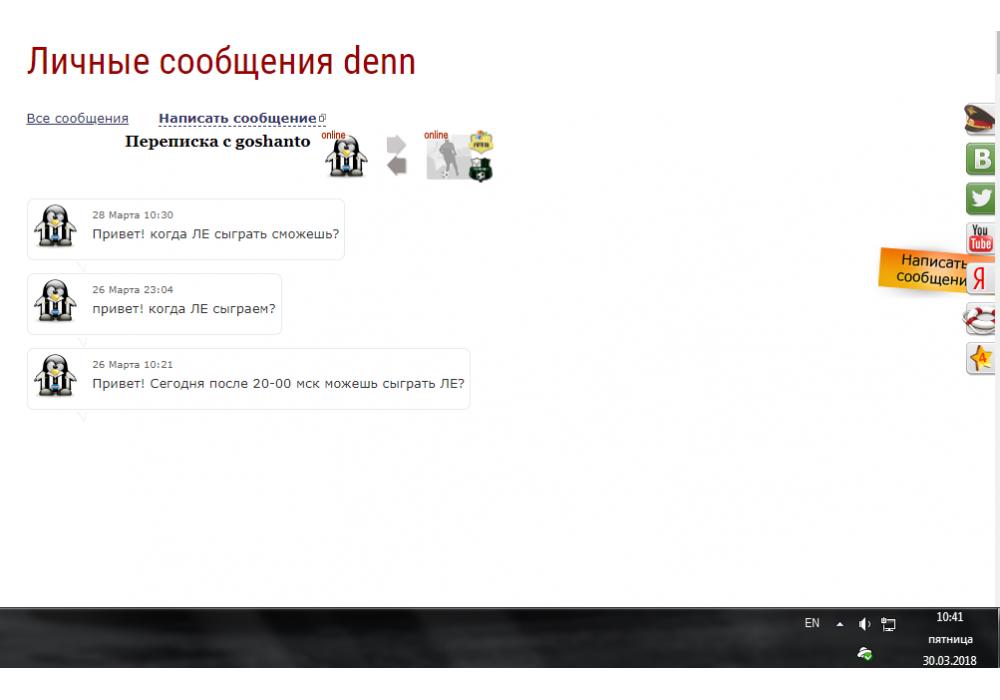1000x700 pixels.
Task: Click penguin avatar on 26 Марта 23:04 message
Action: click(55, 300)
